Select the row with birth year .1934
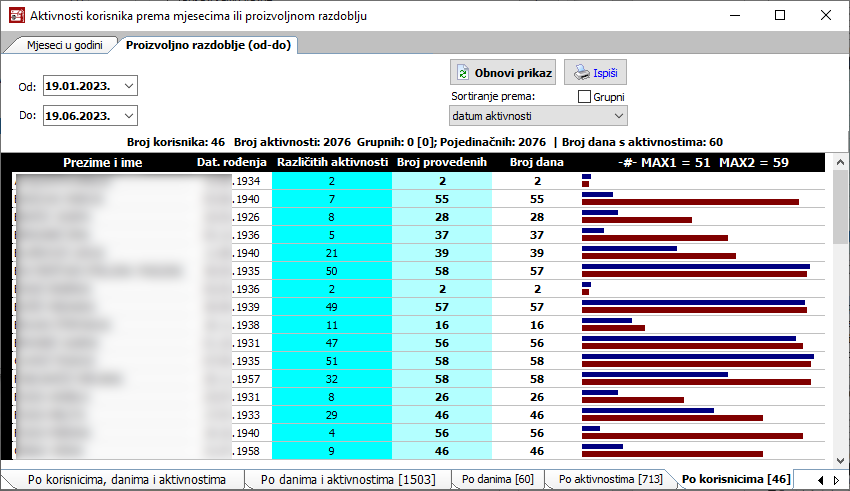Viewport: 850px width, 491px height. (418, 181)
